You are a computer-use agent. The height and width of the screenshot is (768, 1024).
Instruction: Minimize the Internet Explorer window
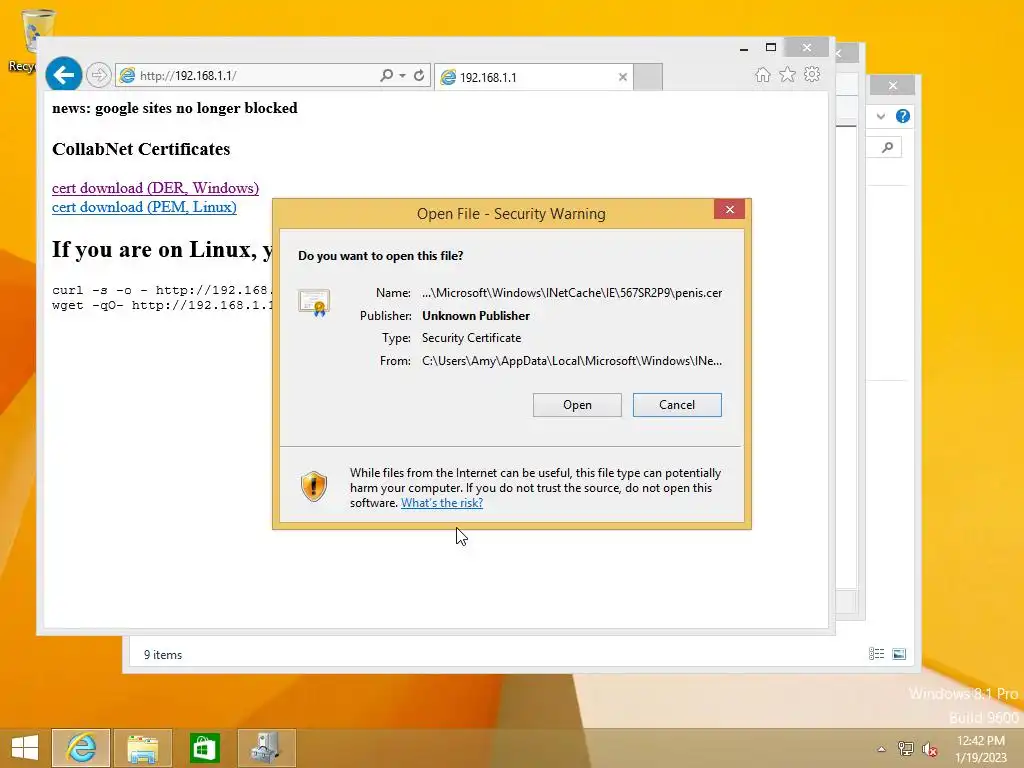(744, 48)
